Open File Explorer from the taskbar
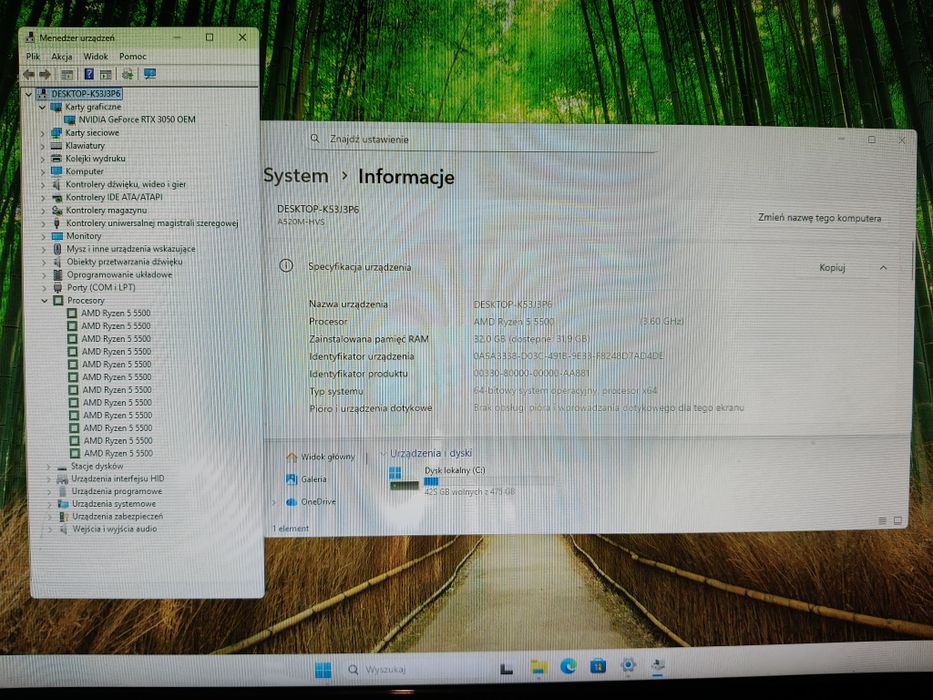The height and width of the screenshot is (700, 933). [x=538, y=667]
